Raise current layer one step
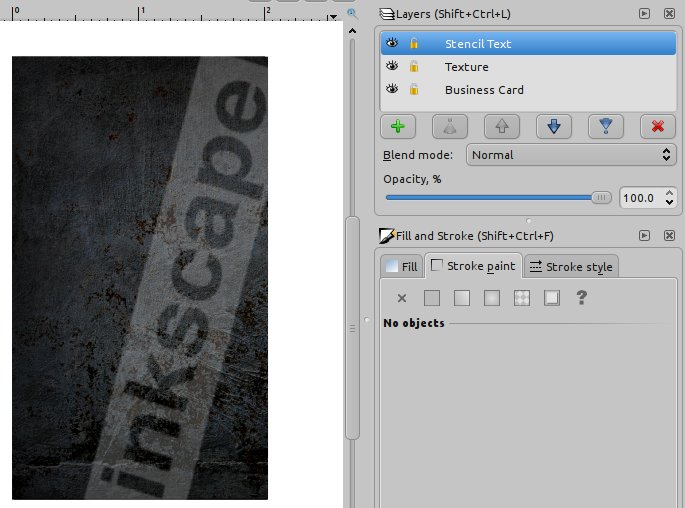 point(502,127)
